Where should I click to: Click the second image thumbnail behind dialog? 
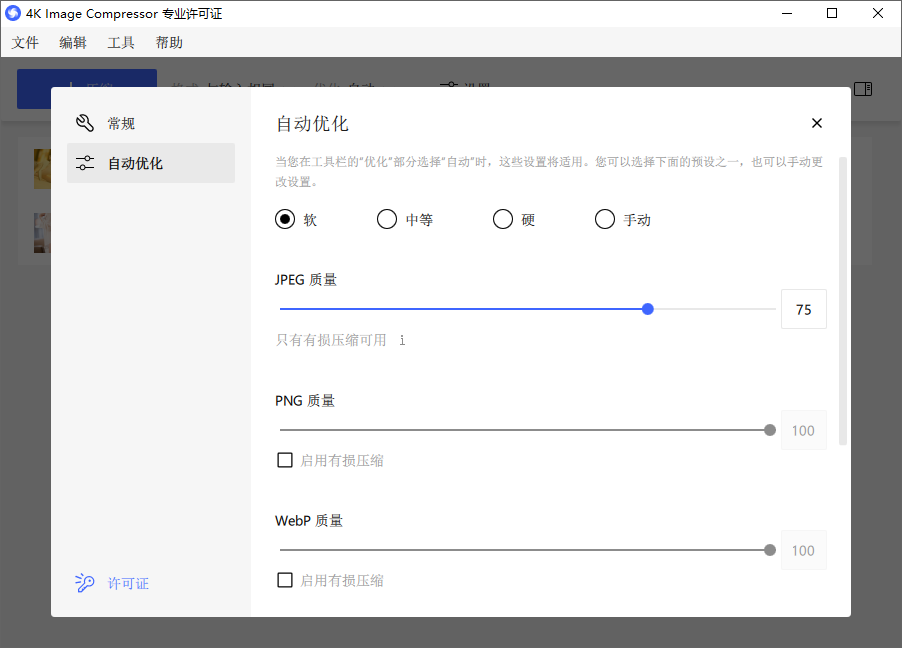pos(43,233)
